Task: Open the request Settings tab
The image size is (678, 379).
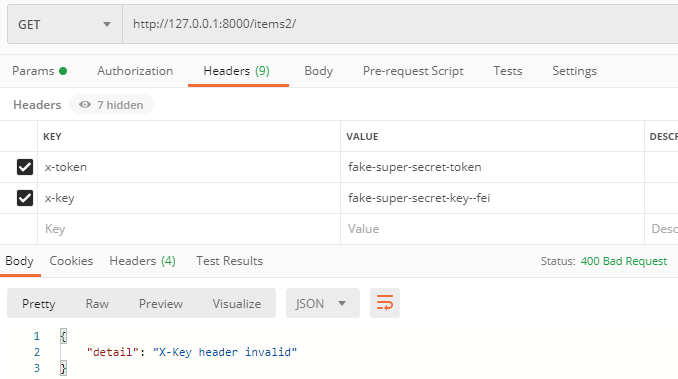Action: tap(574, 71)
